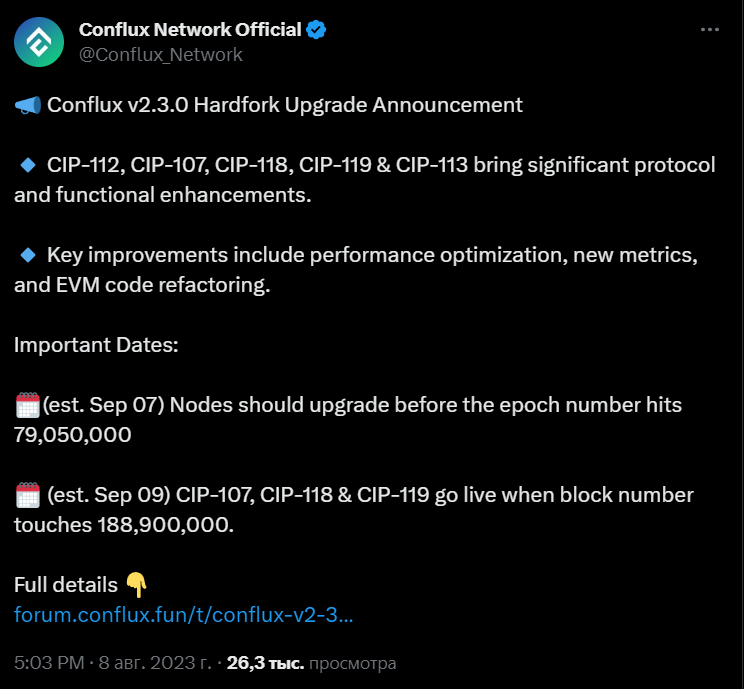
Task: Click the 188,900,000 block number text
Action: point(165,525)
